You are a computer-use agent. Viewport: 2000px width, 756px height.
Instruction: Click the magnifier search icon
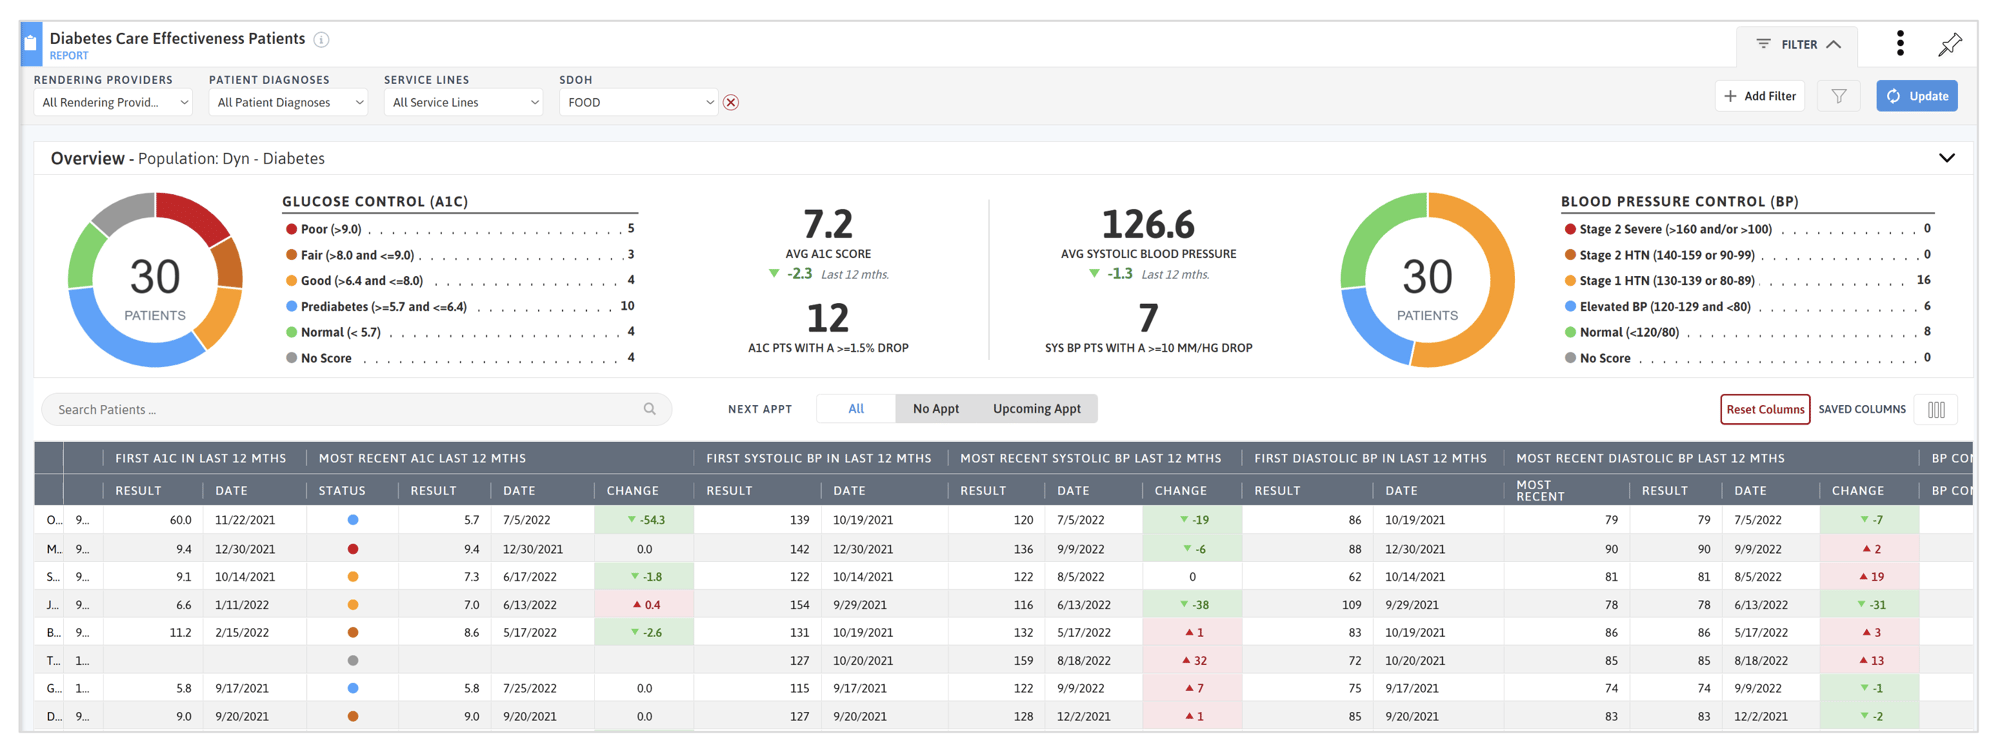[650, 409]
